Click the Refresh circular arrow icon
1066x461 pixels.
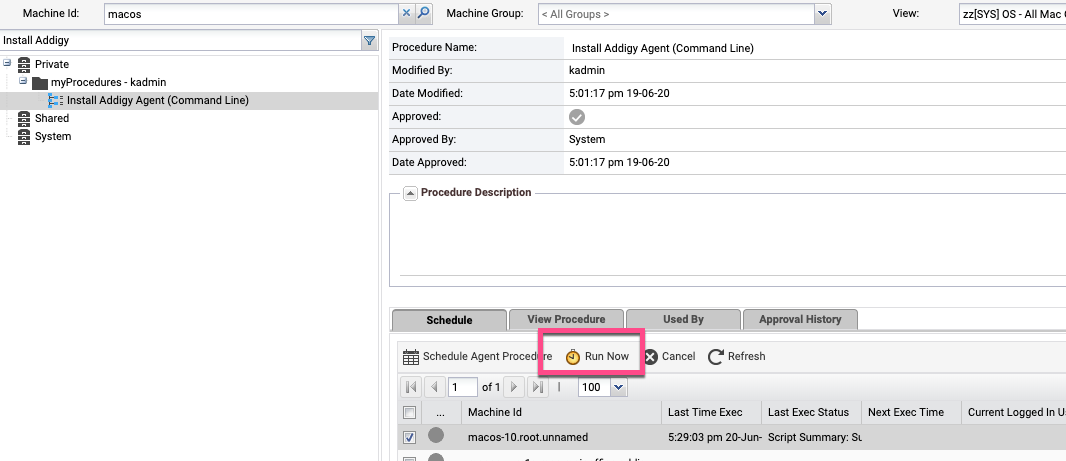(x=715, y=357)
